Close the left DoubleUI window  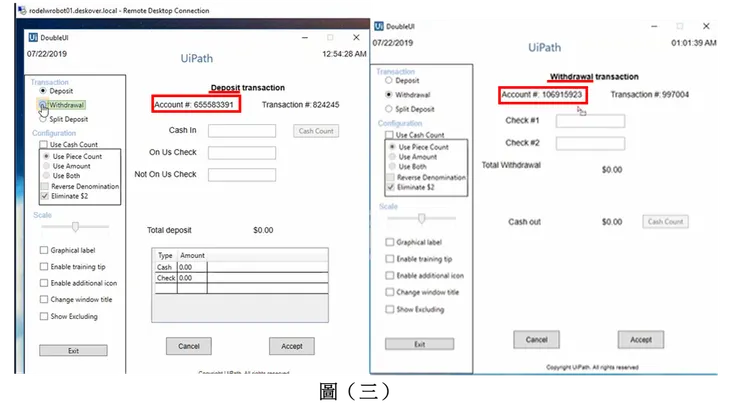[x=356, y=37]
